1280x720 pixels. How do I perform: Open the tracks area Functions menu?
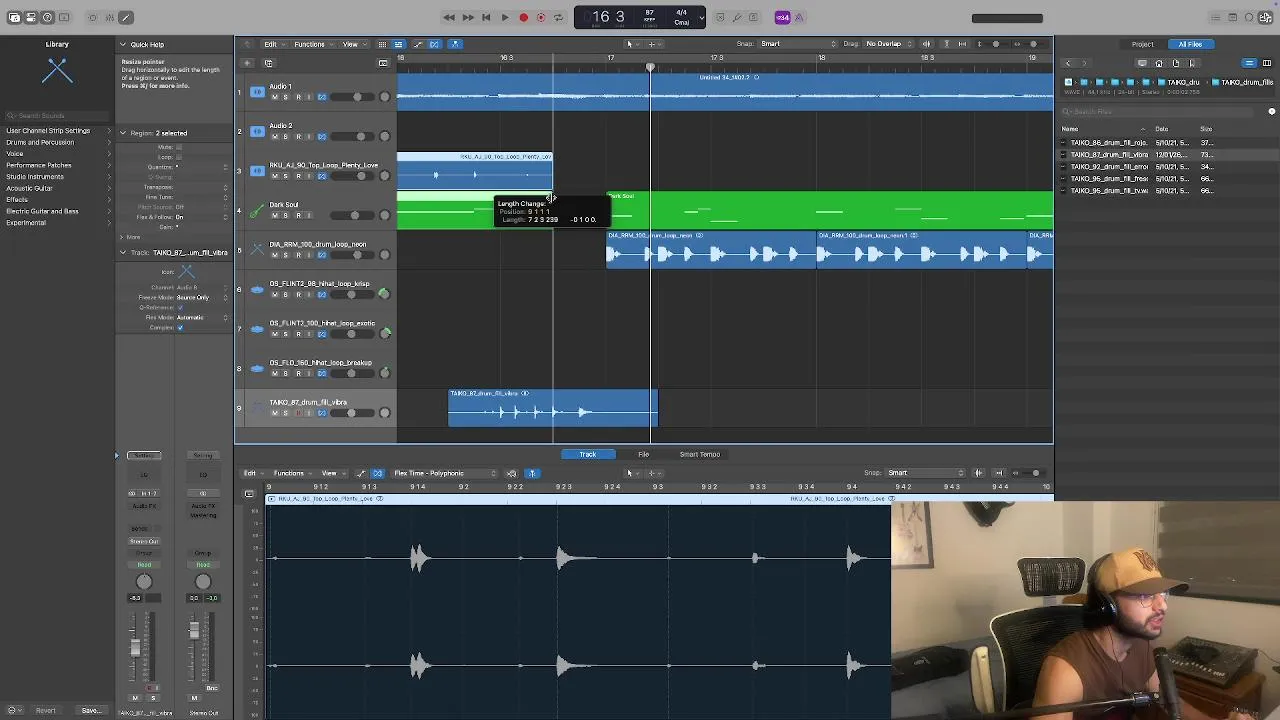pos(312,44)
